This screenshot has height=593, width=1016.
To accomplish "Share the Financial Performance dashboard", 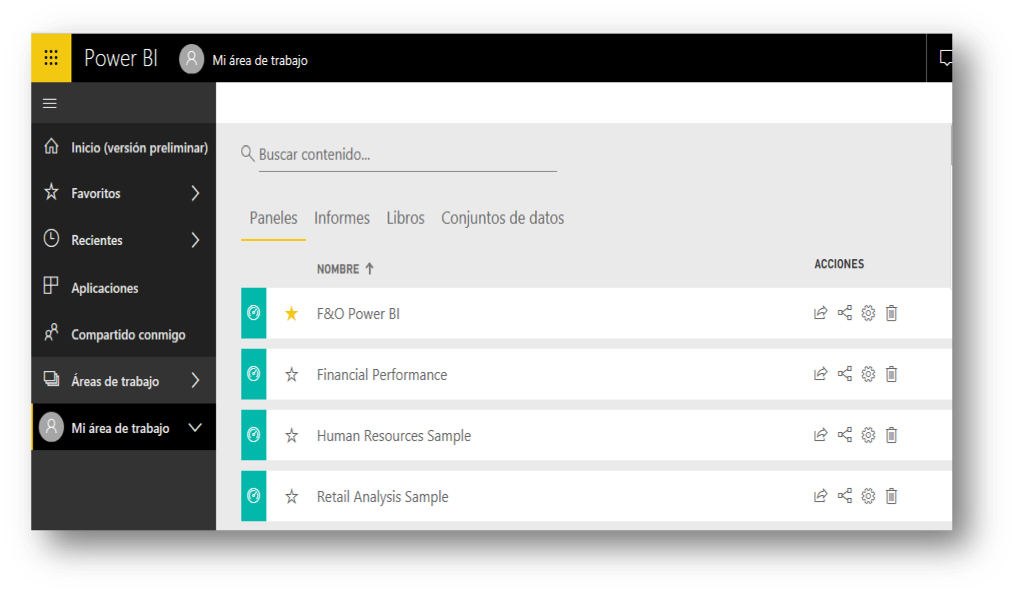I will [844, 374].
